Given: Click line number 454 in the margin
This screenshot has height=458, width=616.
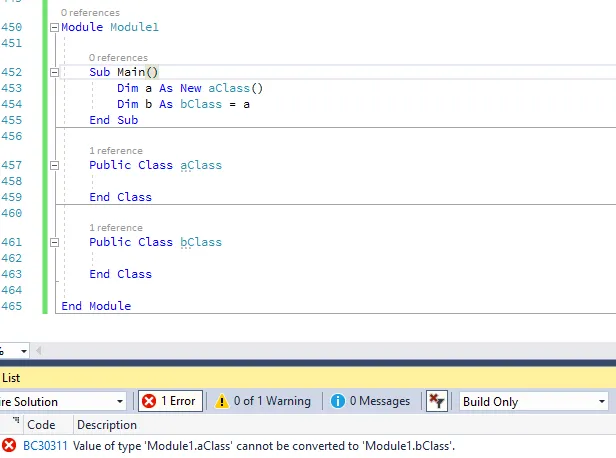Looking at the screenshot, I should click(x=11, y=104).
